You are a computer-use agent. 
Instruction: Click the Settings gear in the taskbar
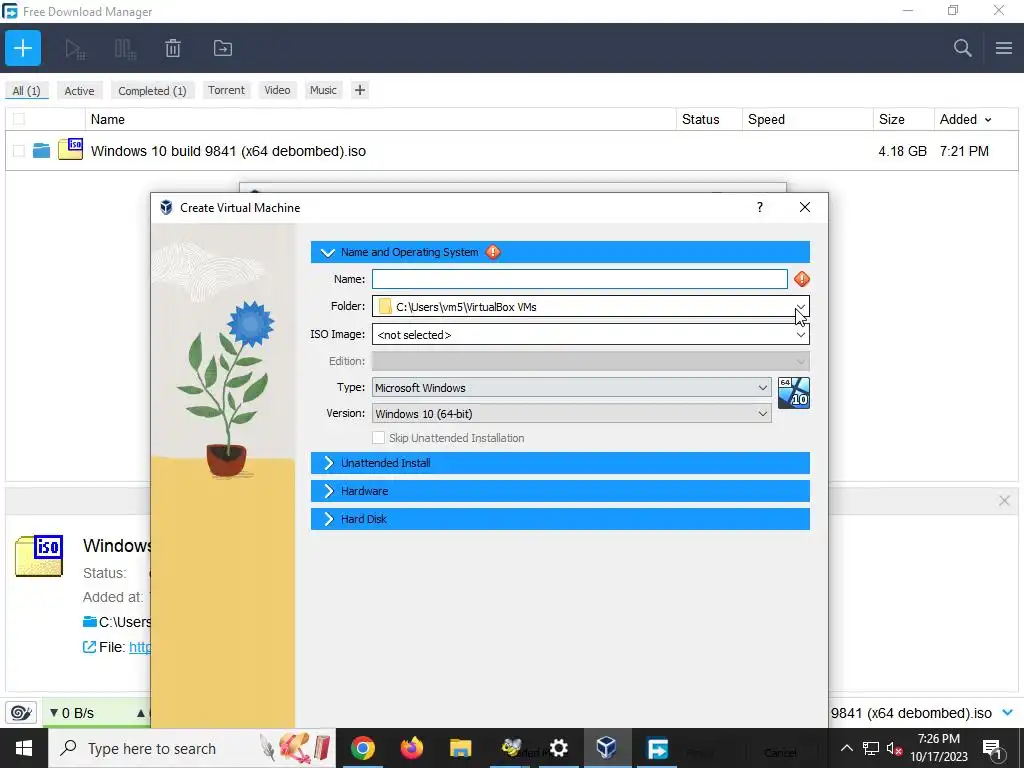558,748
